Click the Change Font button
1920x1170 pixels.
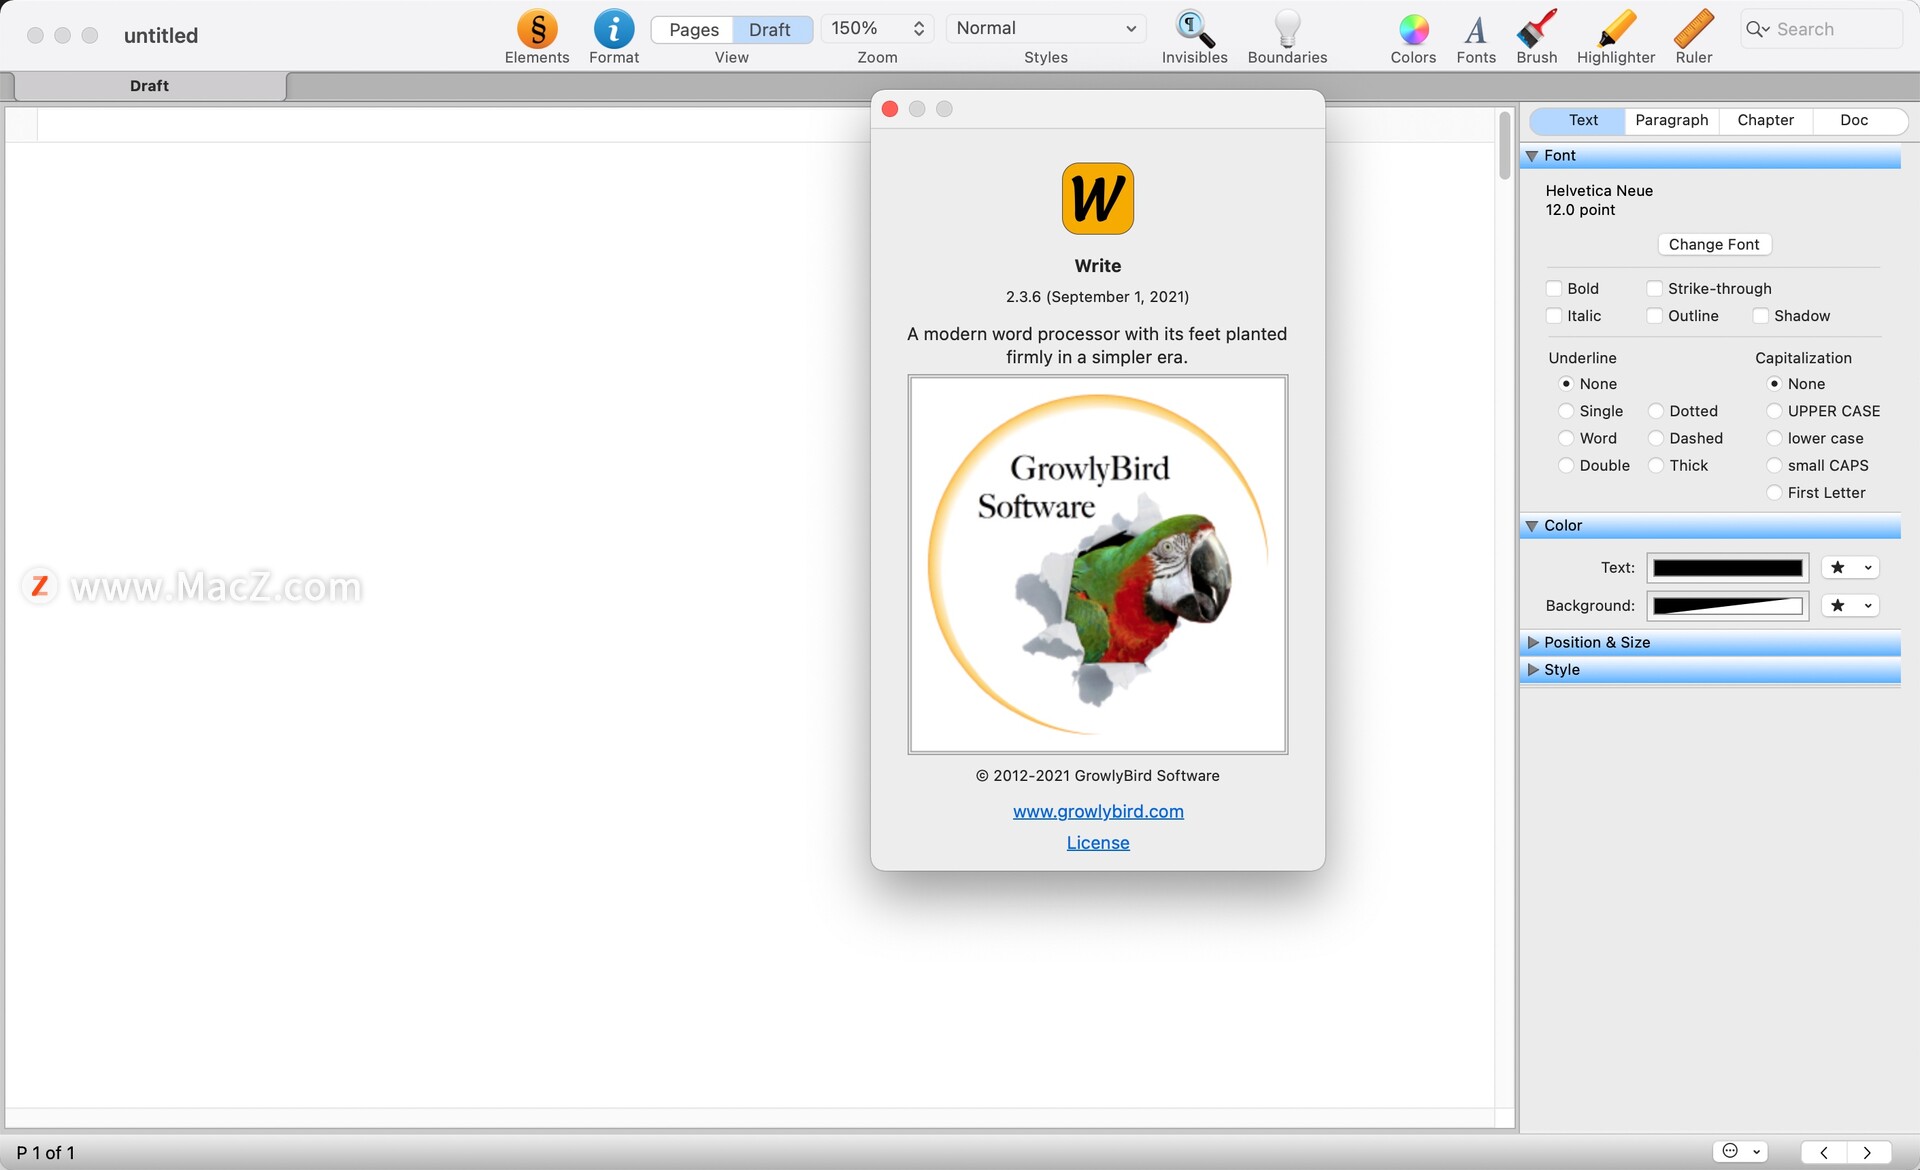click(x=1714, y=245)
